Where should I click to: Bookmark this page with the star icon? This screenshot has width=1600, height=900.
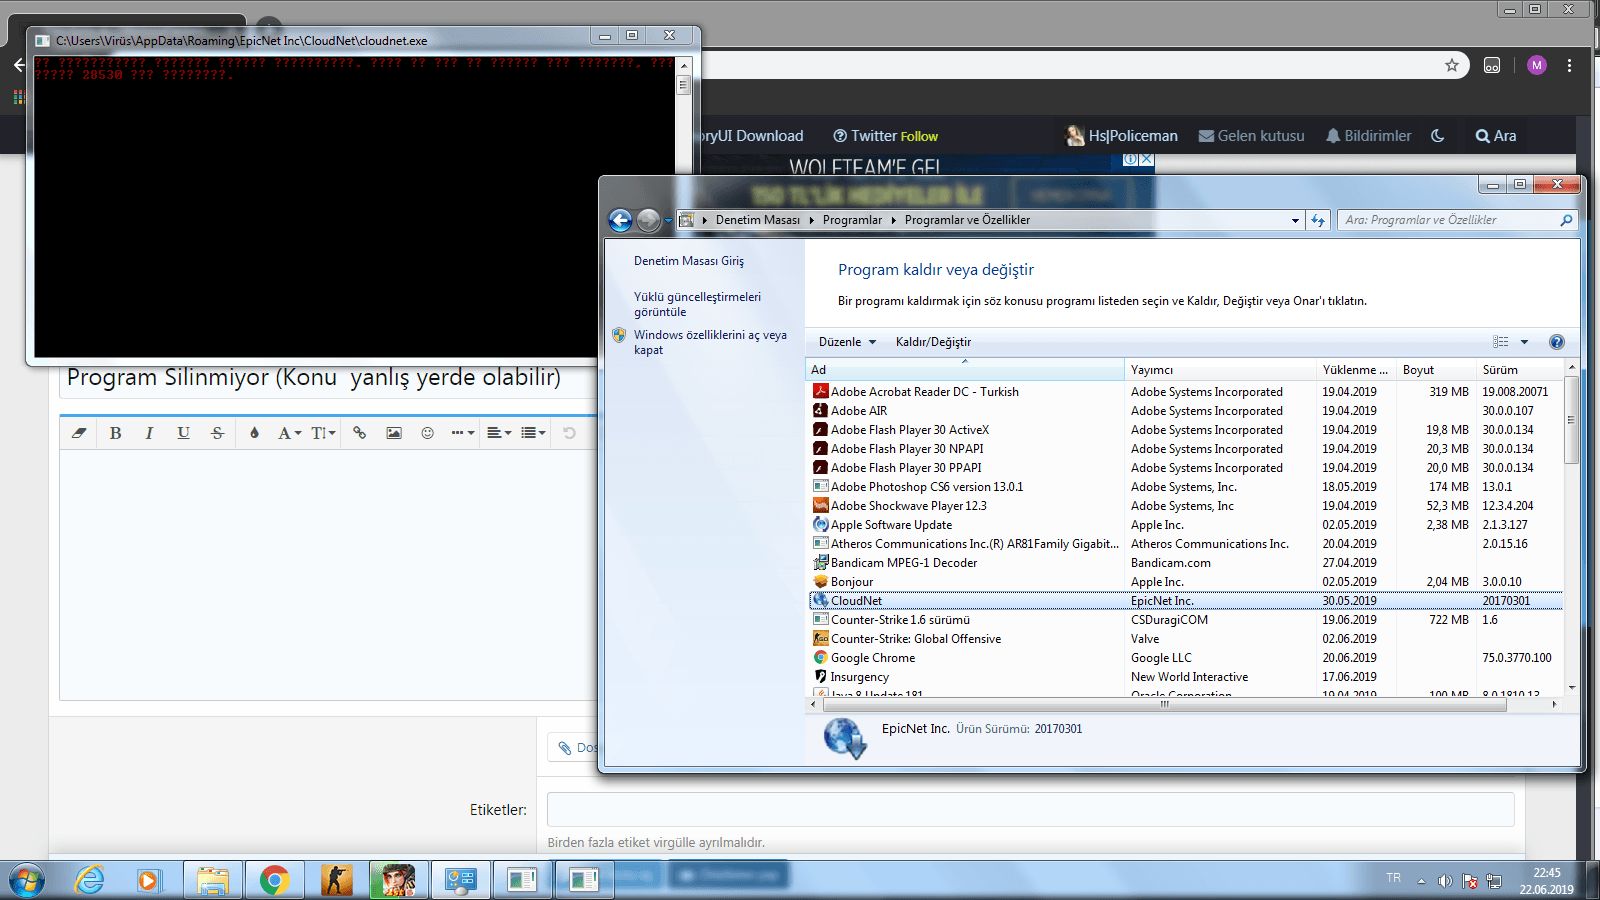pyautogui.click(x=1452, y=65)
